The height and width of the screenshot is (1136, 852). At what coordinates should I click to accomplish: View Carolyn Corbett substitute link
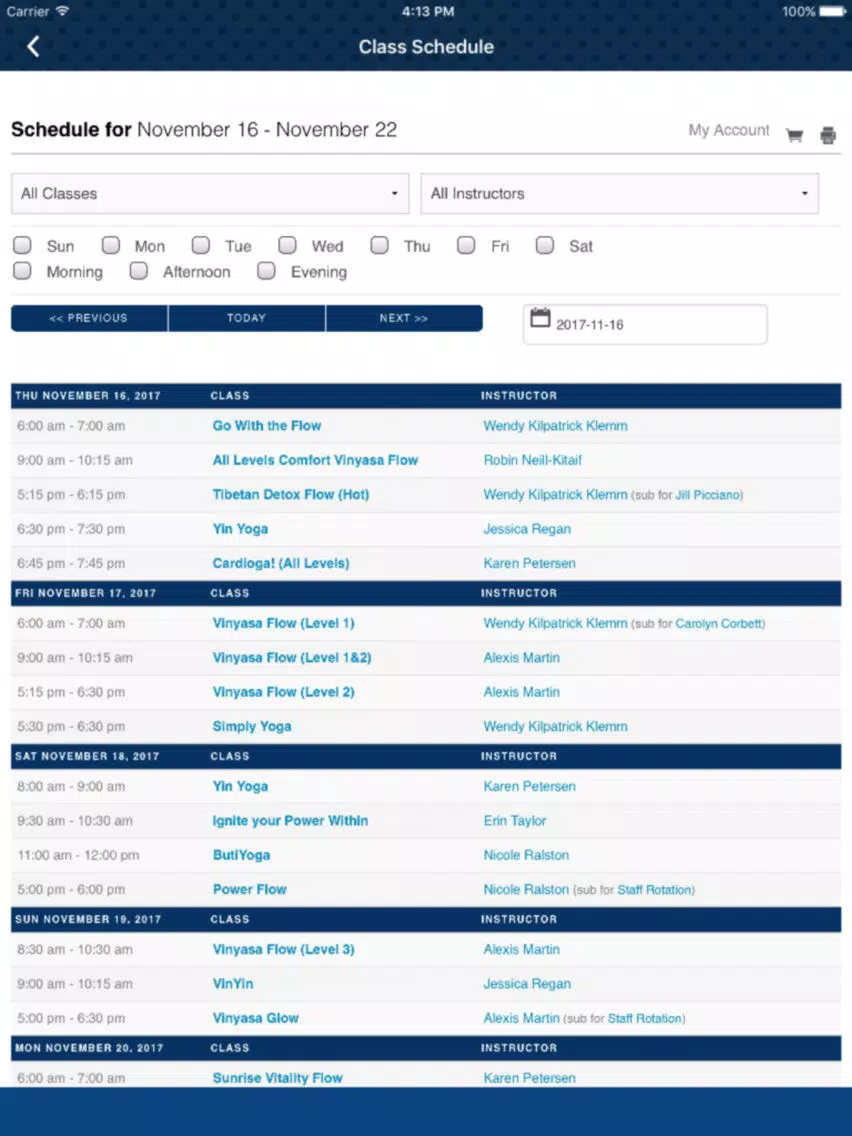[x=719, y=624]
